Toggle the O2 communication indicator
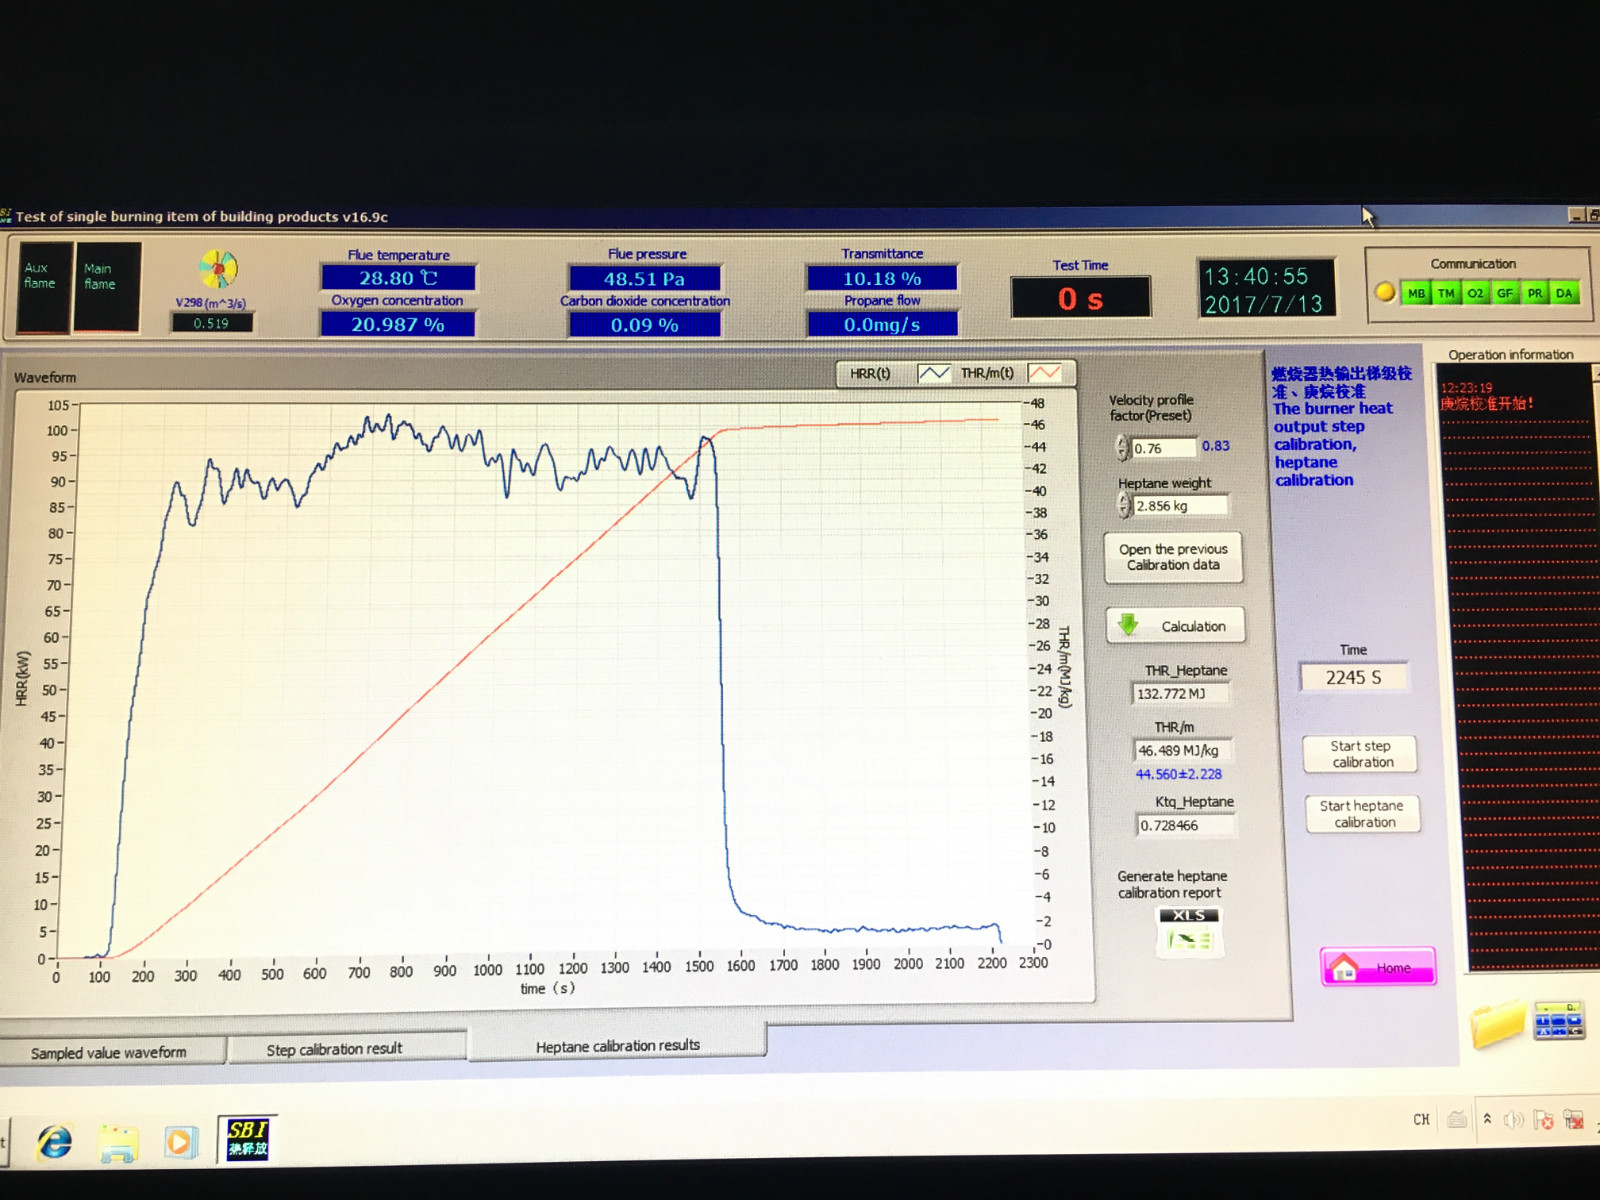The width and height of the screenshot is (1600, 1200). tap(1475, 293)
